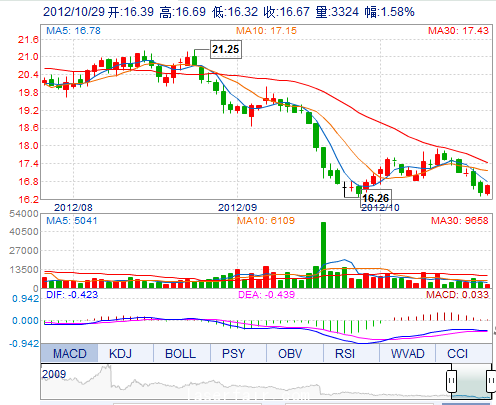496x405 pixels.
Task: Click the left range slider handle
Action: pyautogui.click(x=451, y=381)
